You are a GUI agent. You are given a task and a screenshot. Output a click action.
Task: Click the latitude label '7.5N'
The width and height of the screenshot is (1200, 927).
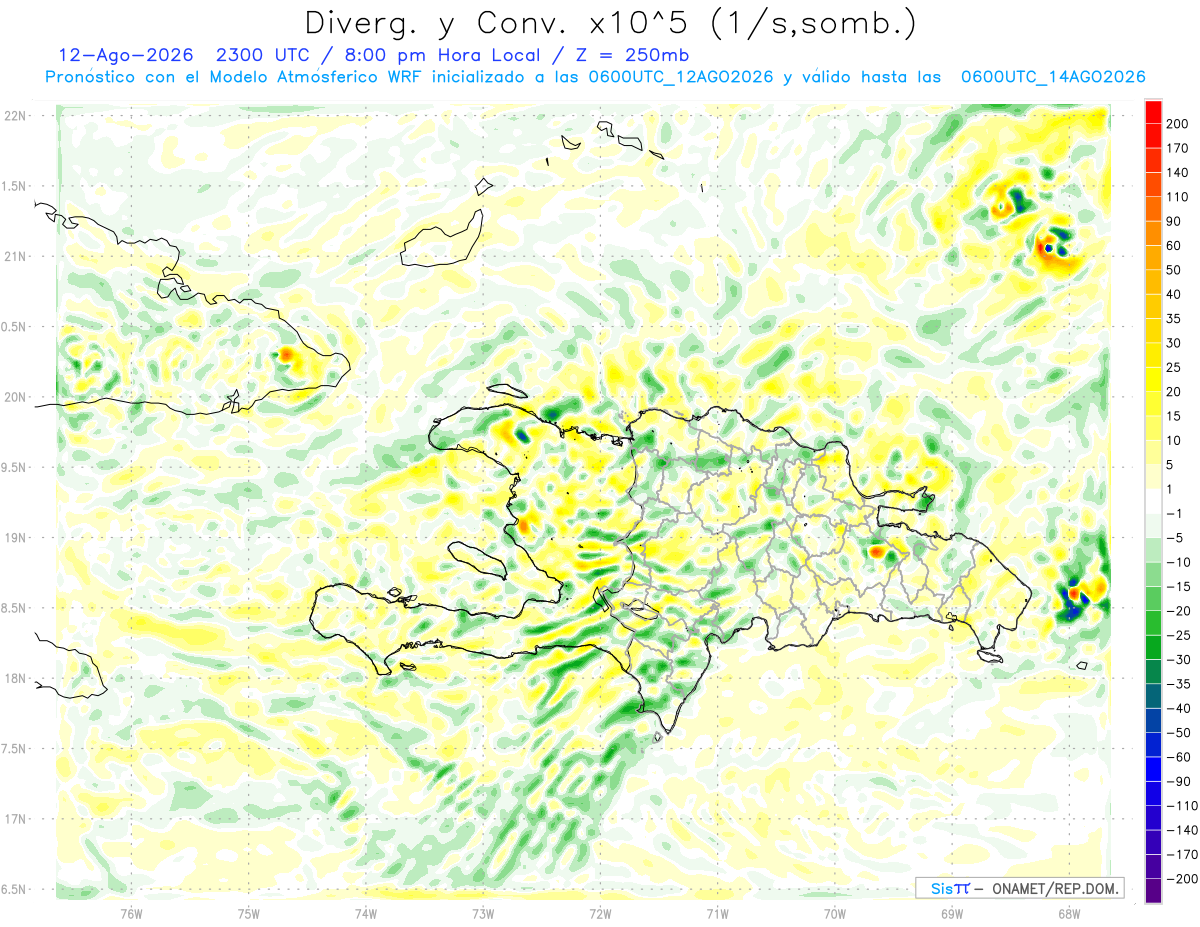(15, 748)
